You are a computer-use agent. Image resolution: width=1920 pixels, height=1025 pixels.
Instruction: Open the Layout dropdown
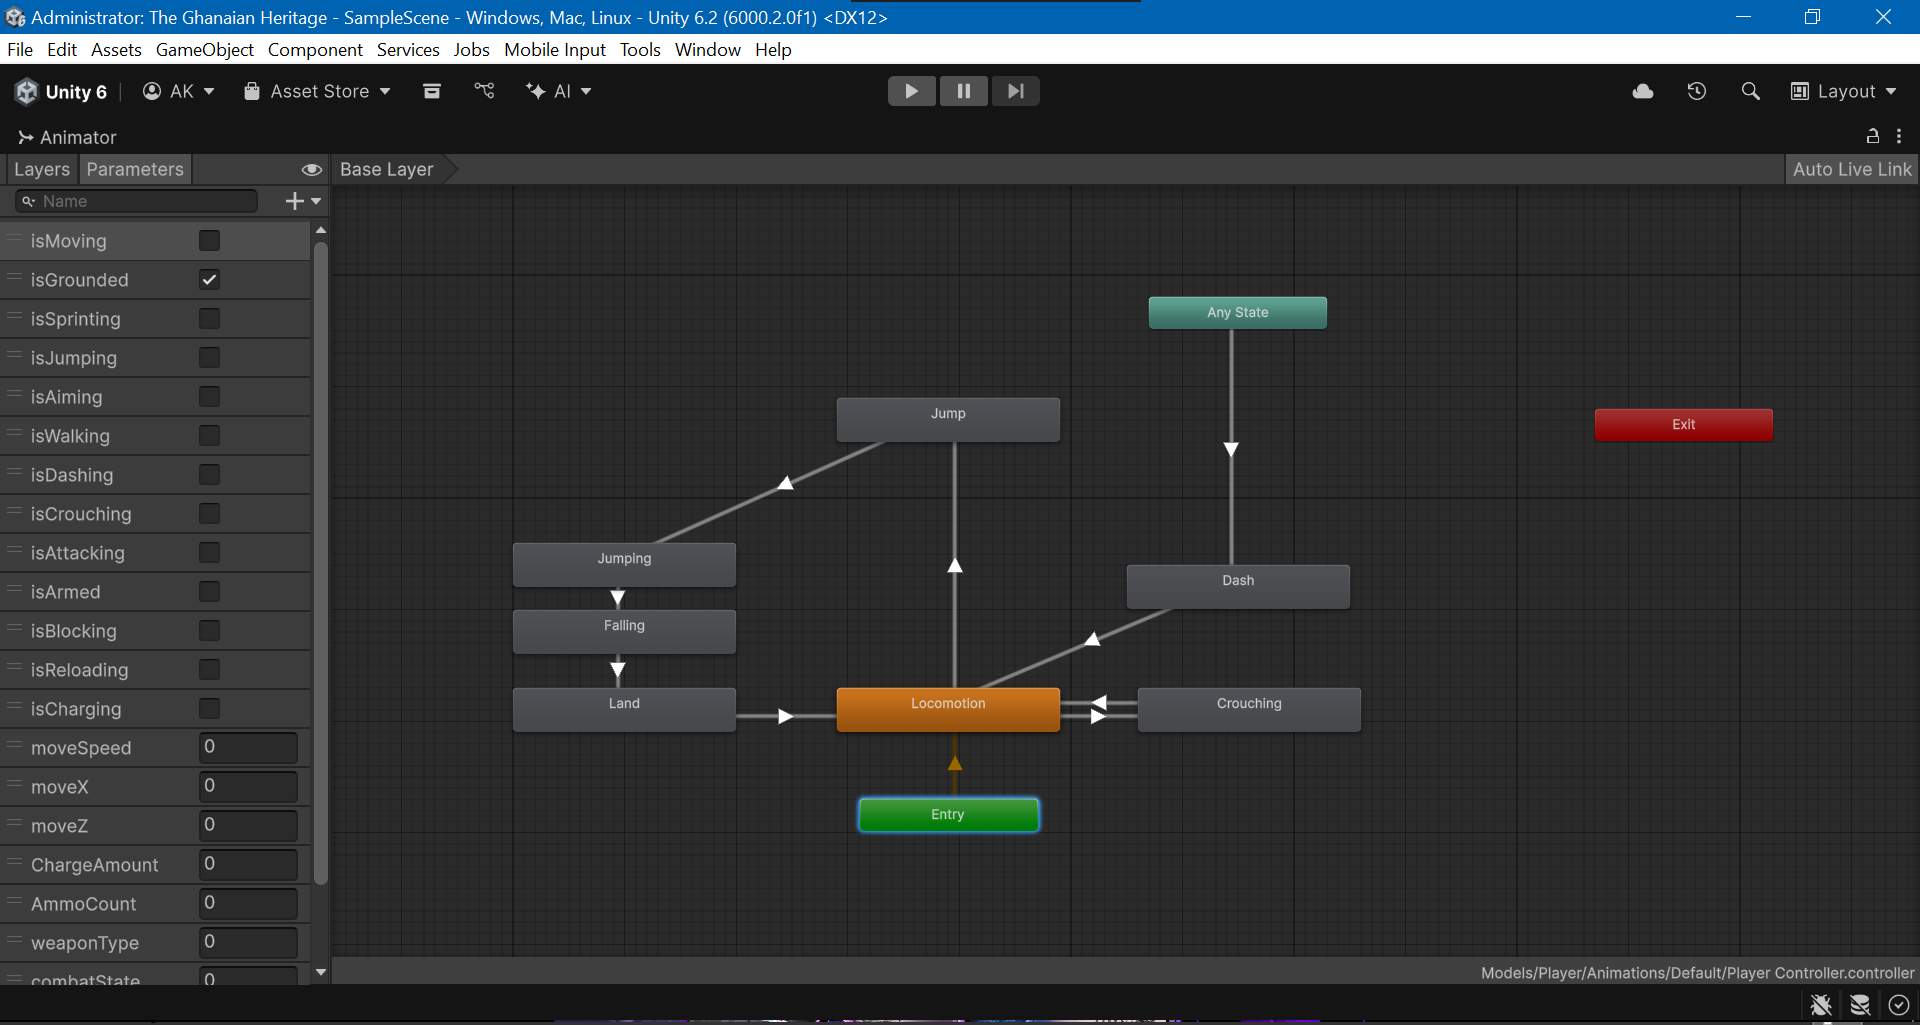[1843, 91]
